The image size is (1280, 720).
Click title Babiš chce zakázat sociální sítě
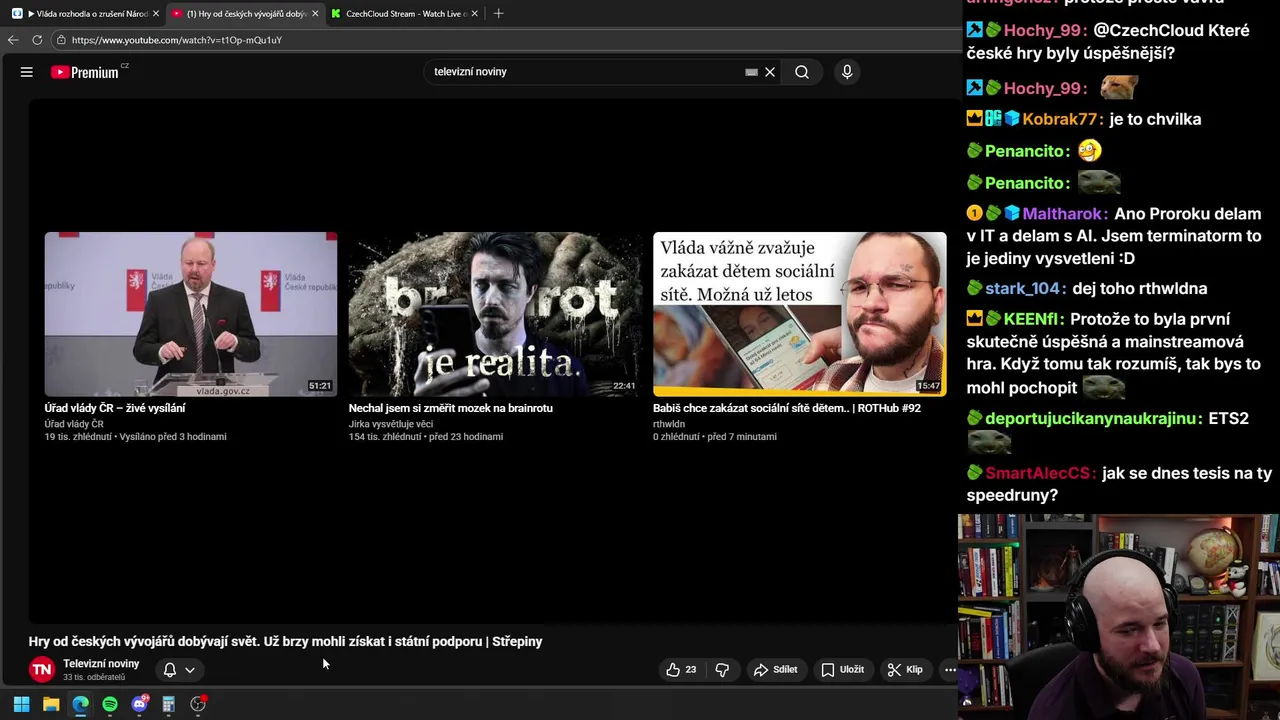[x=787, y=408]
